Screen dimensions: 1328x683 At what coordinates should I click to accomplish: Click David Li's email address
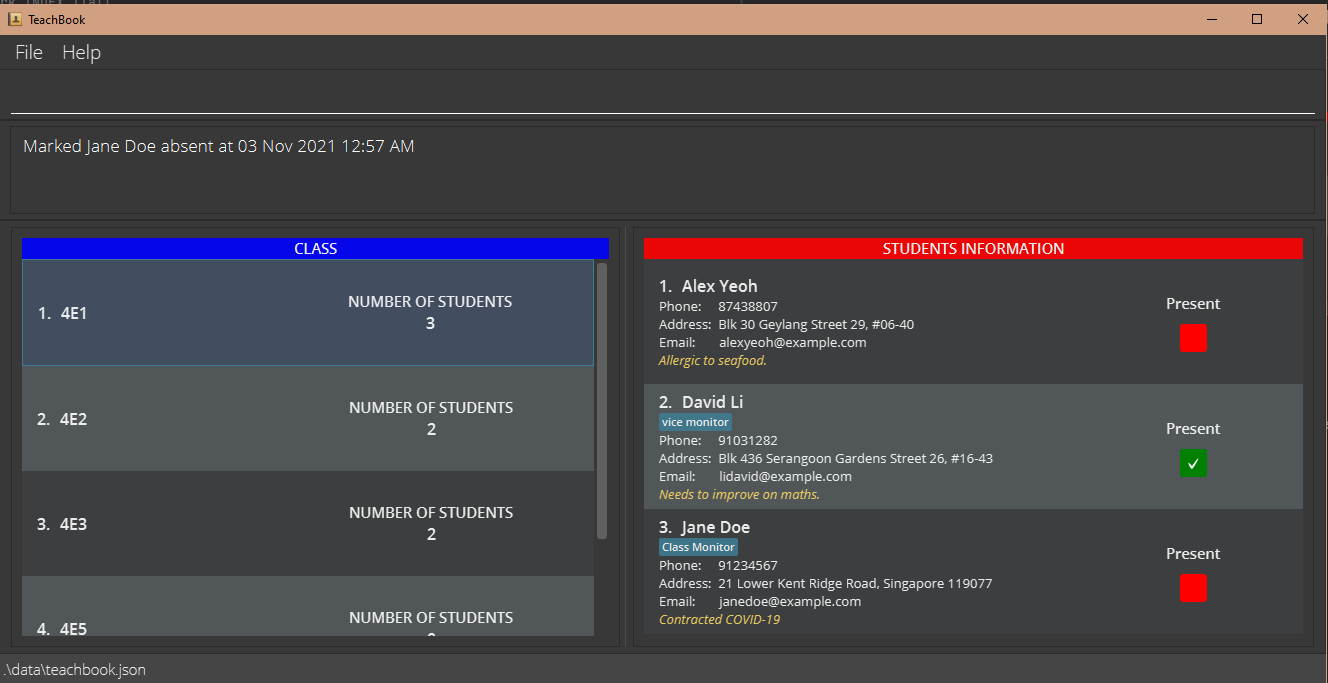[x=785, y=477]
